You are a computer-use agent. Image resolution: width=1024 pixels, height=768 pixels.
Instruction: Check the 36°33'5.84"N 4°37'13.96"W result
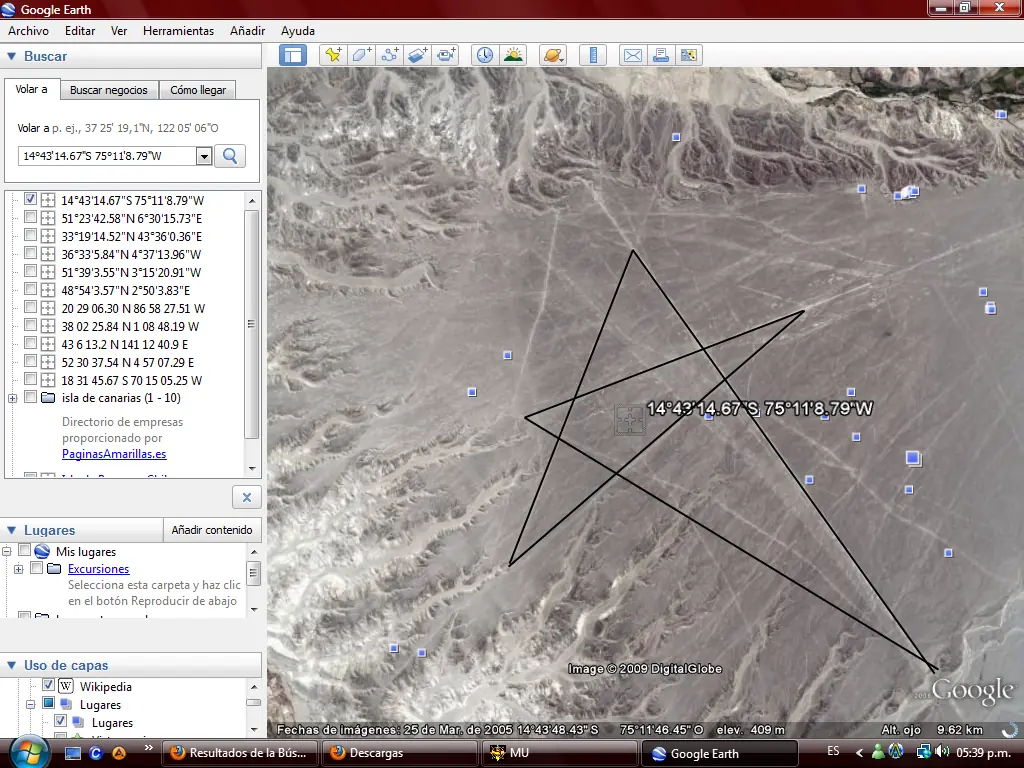(30, 253)
